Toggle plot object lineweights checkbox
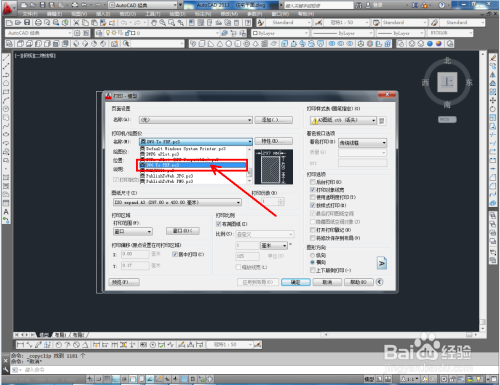The image size is (500, 385). click(313, 190)
